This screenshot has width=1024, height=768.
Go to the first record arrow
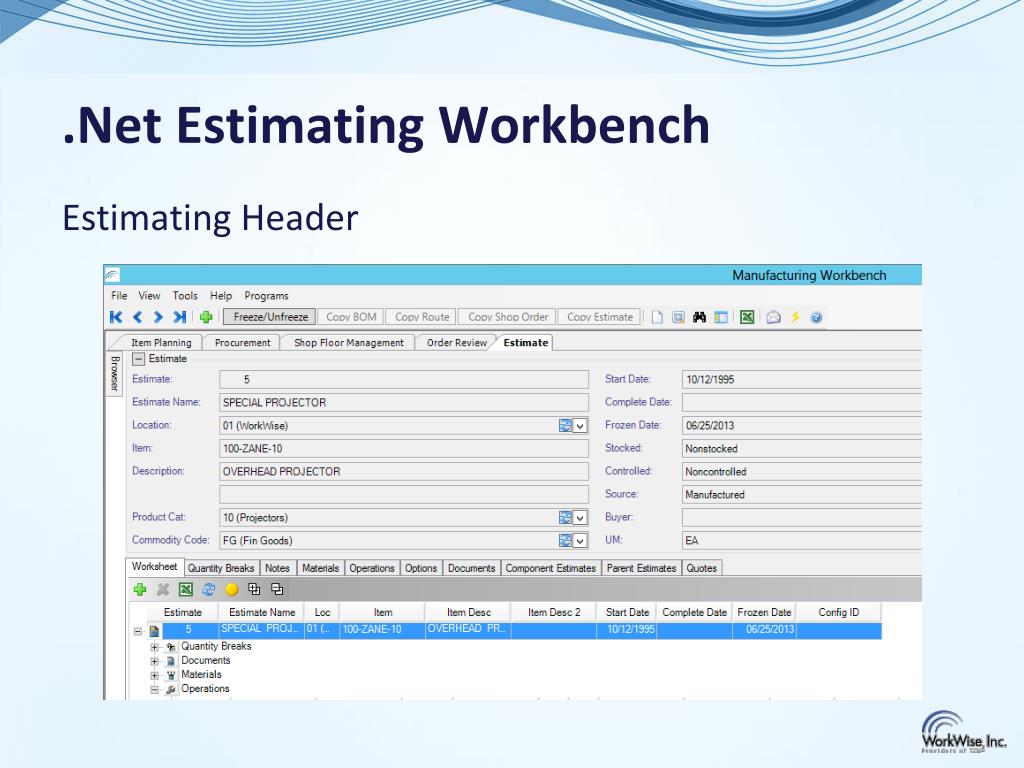tap(116, 317)
